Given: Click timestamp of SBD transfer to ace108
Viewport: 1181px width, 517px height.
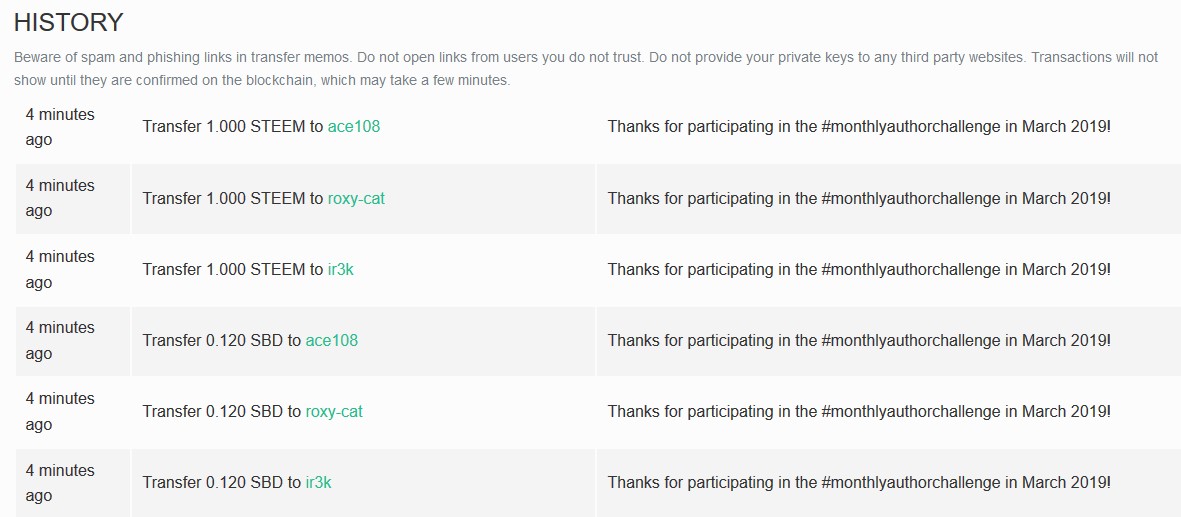Looking at the screenshot, I should click(60, 340).
